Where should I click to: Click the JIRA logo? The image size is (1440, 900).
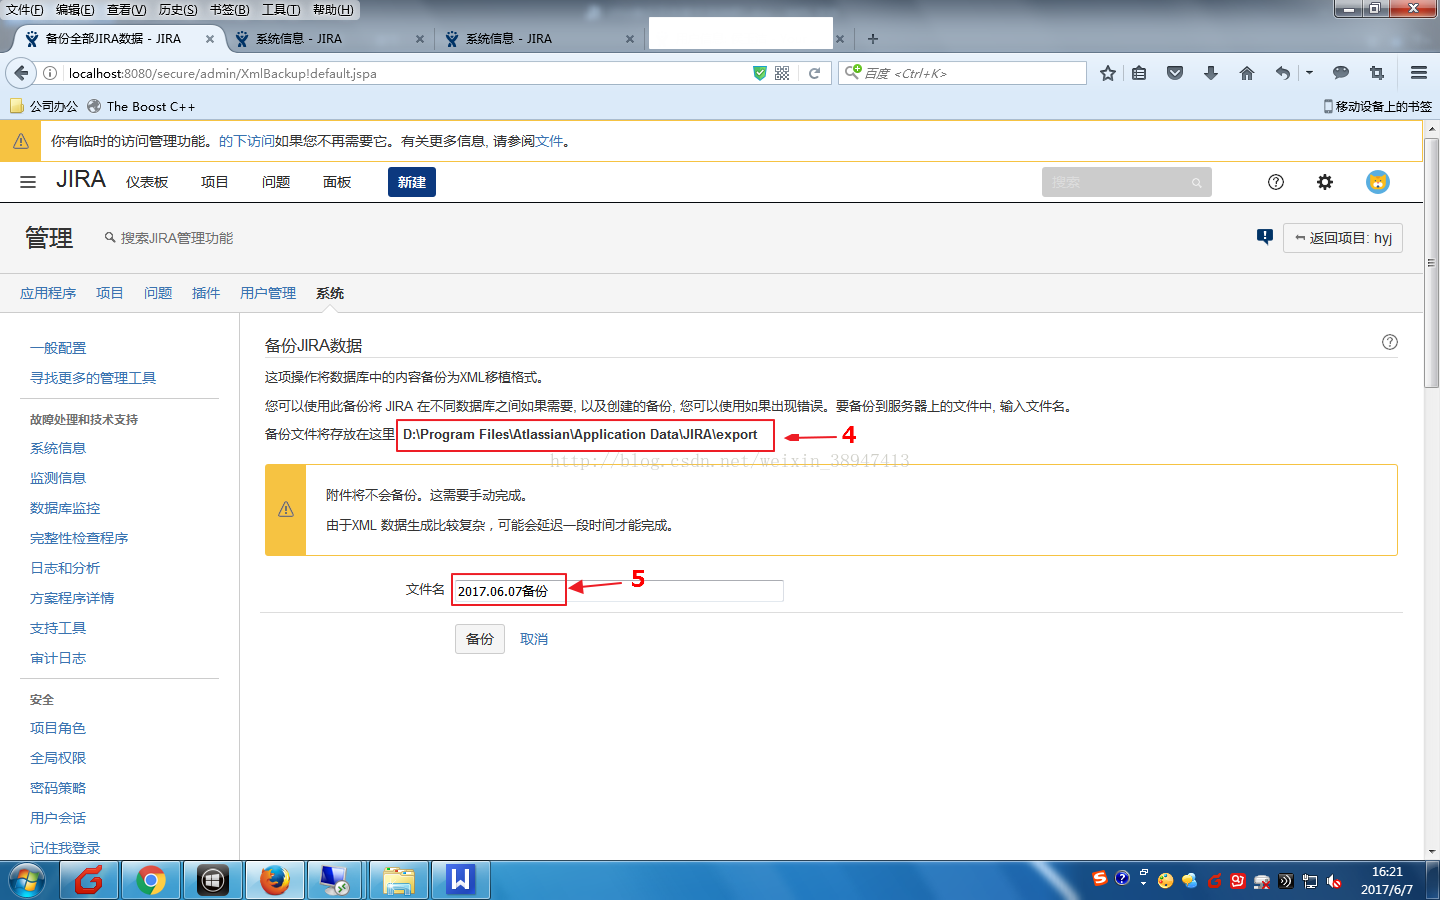tap(80, 180)
